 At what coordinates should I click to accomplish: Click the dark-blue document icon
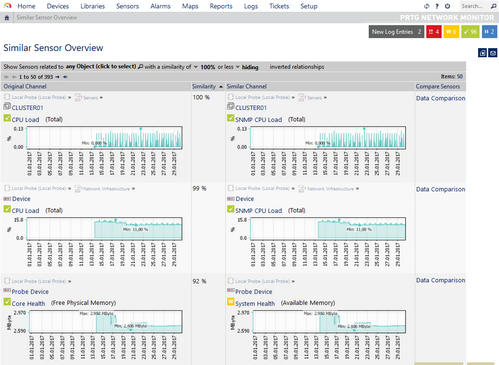(x=482, y=53)
